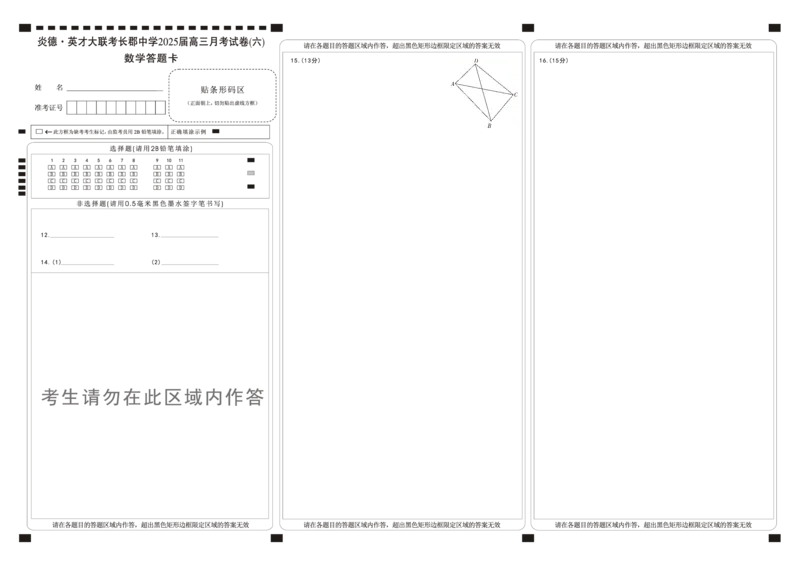Image resolution: width=800 pixels, height=566 pixels.
Task: Select vertex C on the quadrilateral diagram
Action: click(x=514, y=95)
